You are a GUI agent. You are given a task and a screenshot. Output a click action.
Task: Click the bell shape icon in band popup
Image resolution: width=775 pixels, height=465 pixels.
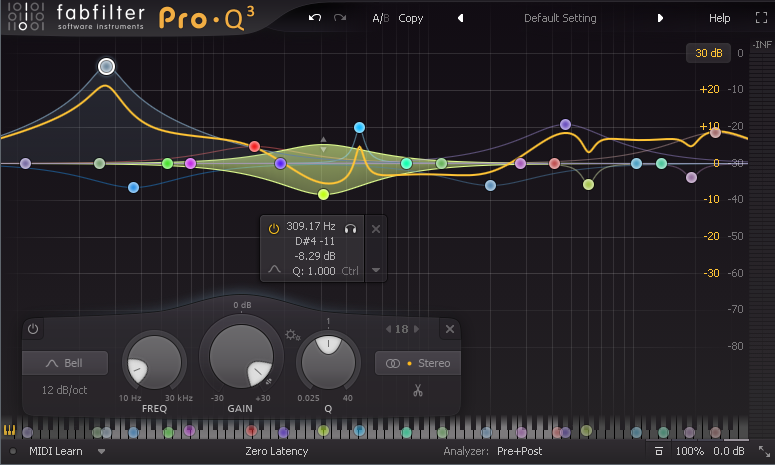[x=274, y=270]
